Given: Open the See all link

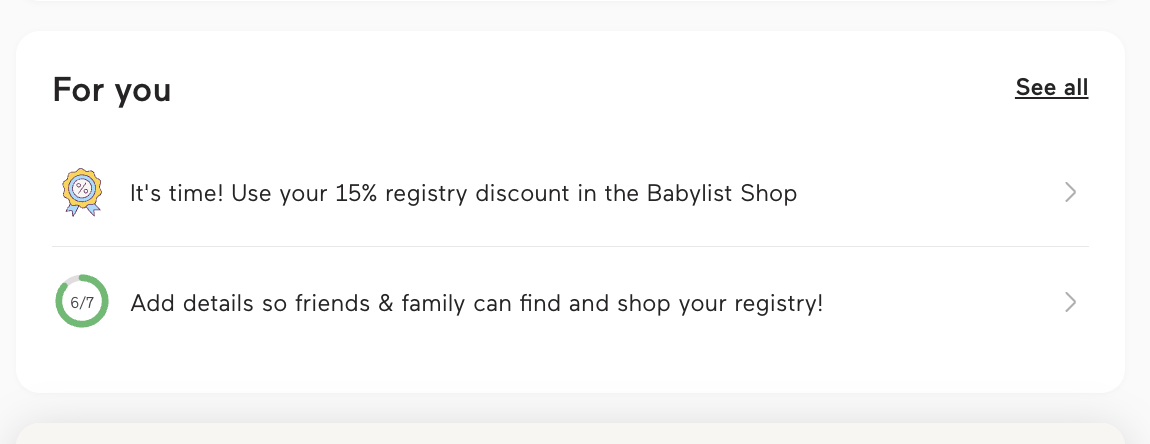Looking at the screenshot, I should pos(1051,88).
